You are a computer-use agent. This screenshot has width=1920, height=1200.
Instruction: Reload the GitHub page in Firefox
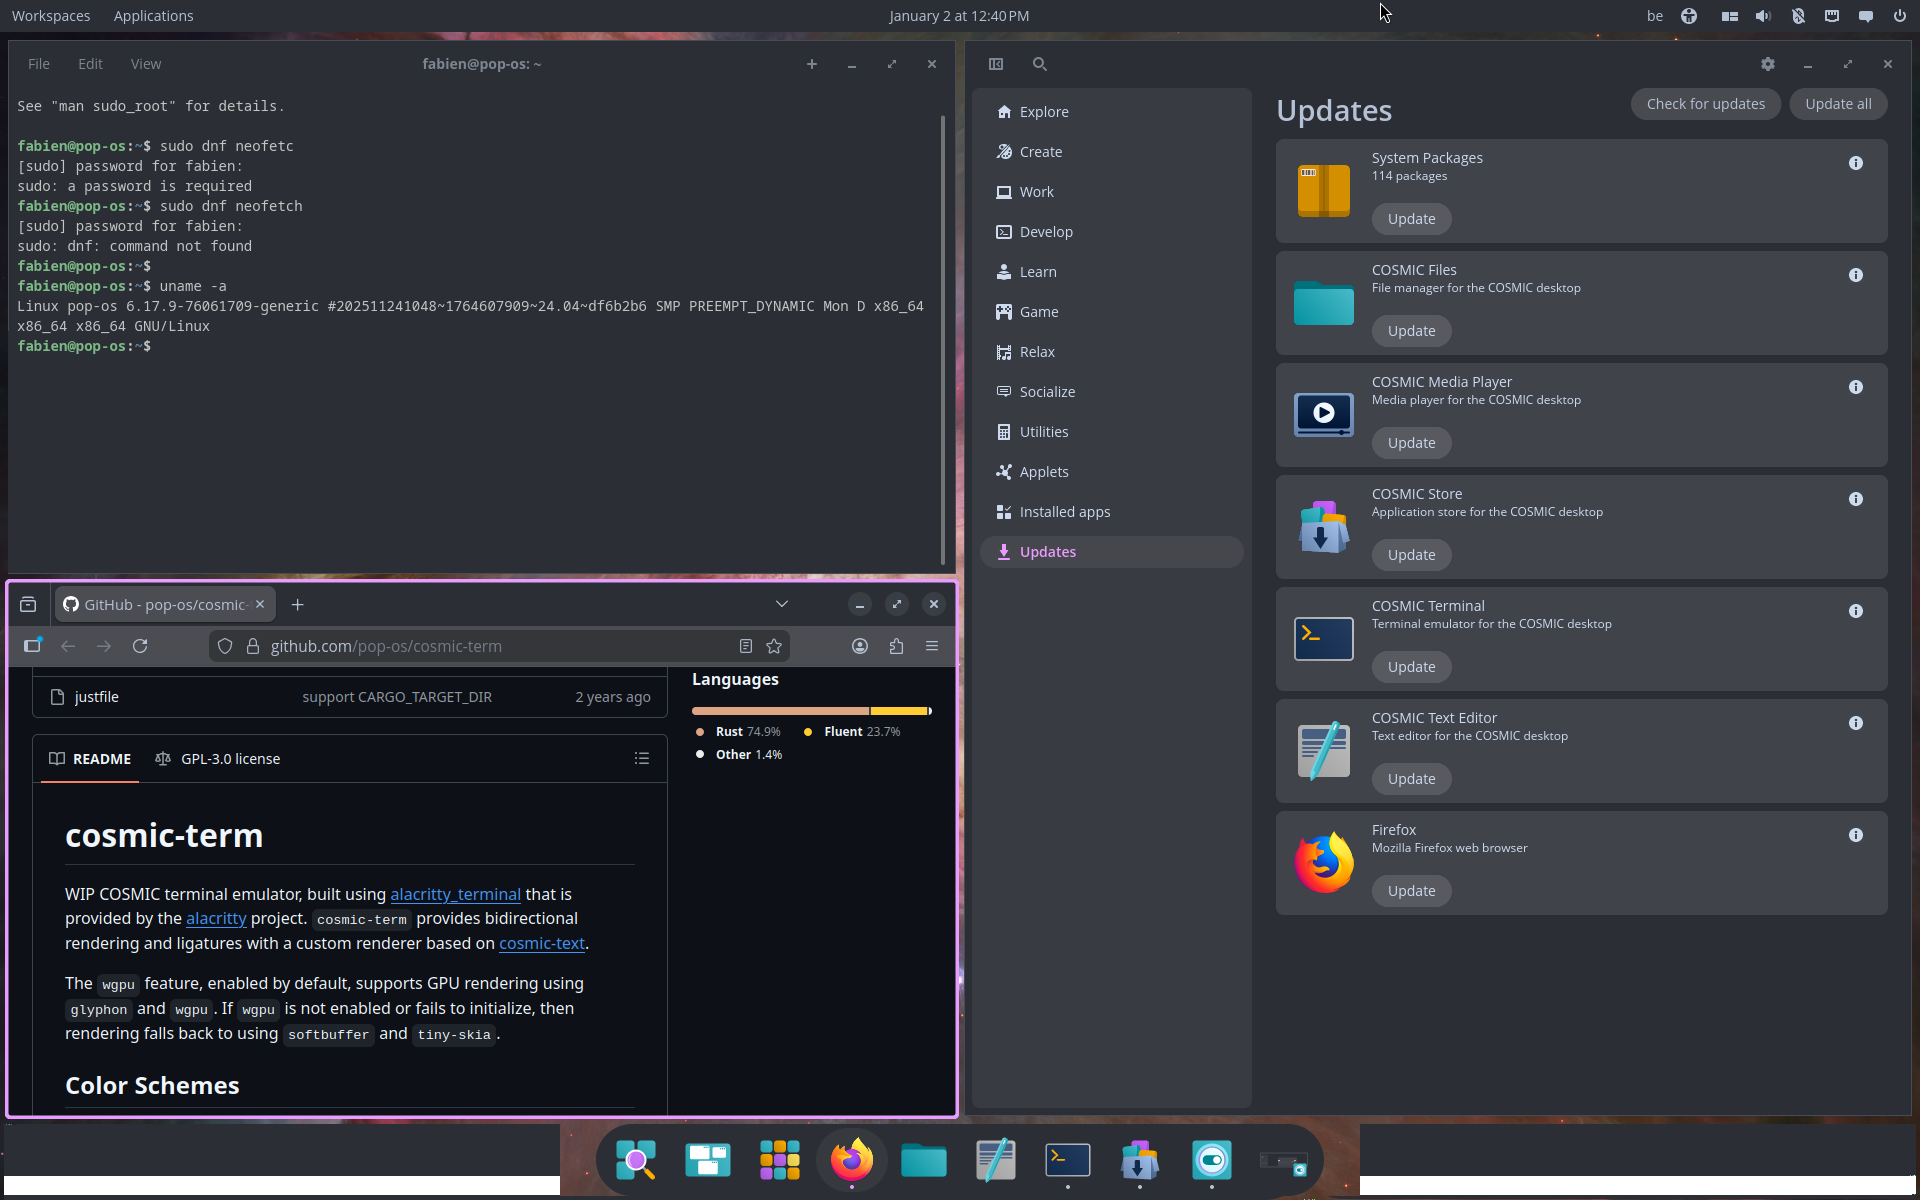pyautogui.click(x=140, y=646)
